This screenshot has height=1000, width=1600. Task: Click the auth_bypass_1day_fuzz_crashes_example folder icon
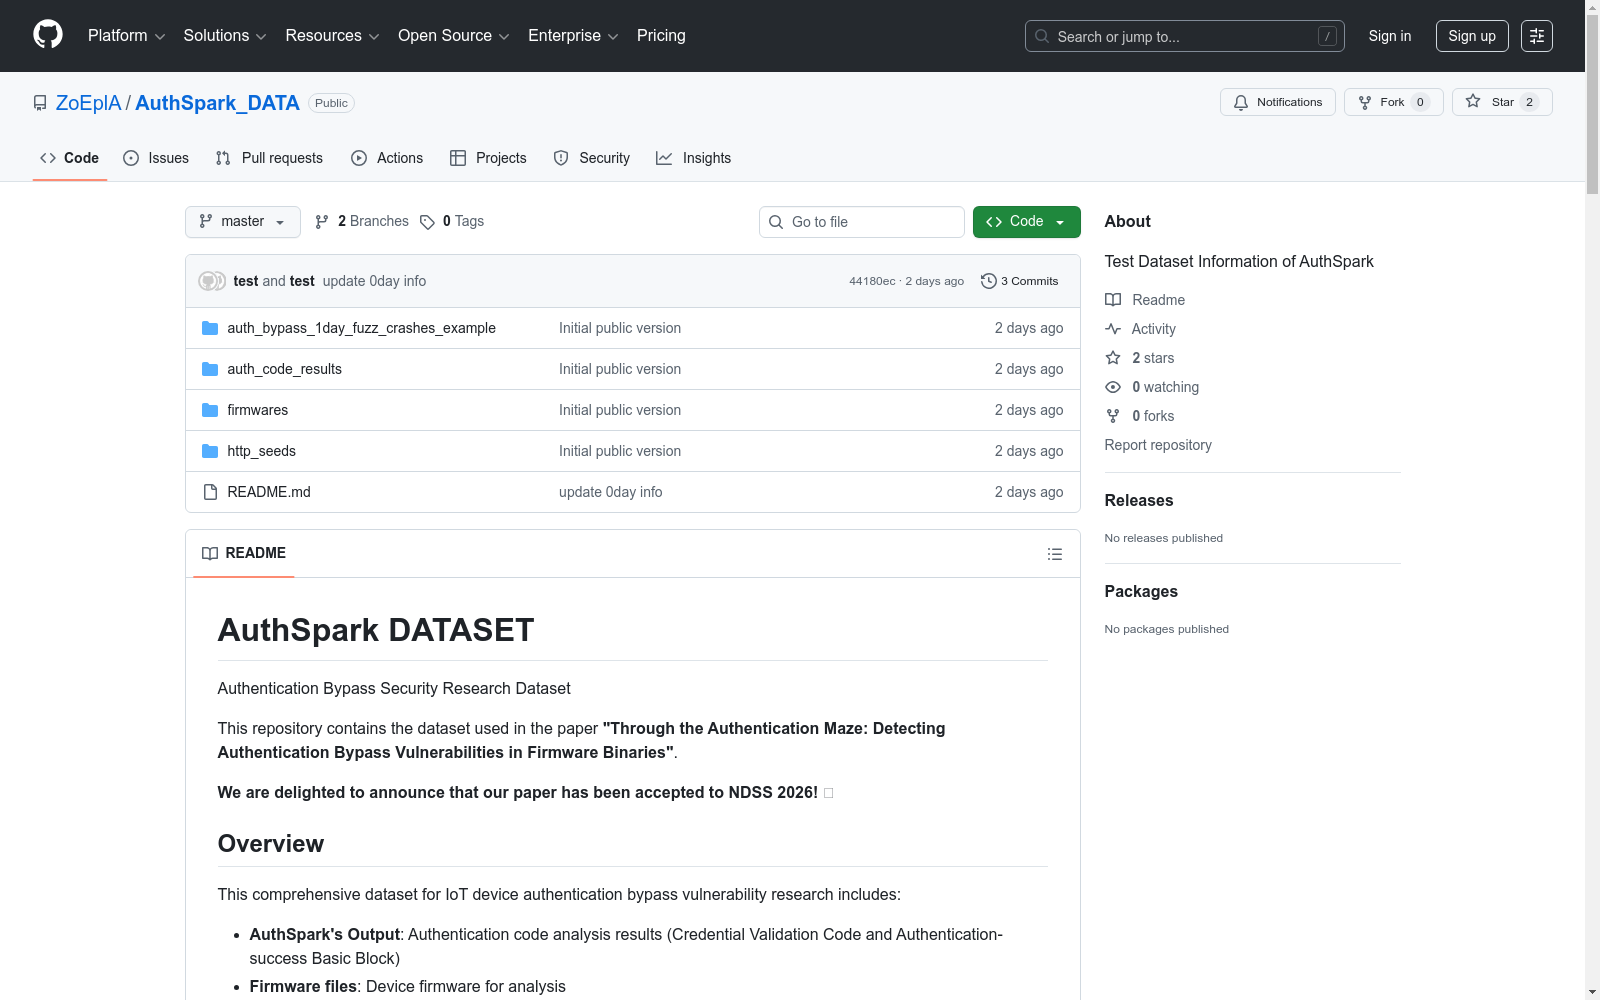point(210,328)
